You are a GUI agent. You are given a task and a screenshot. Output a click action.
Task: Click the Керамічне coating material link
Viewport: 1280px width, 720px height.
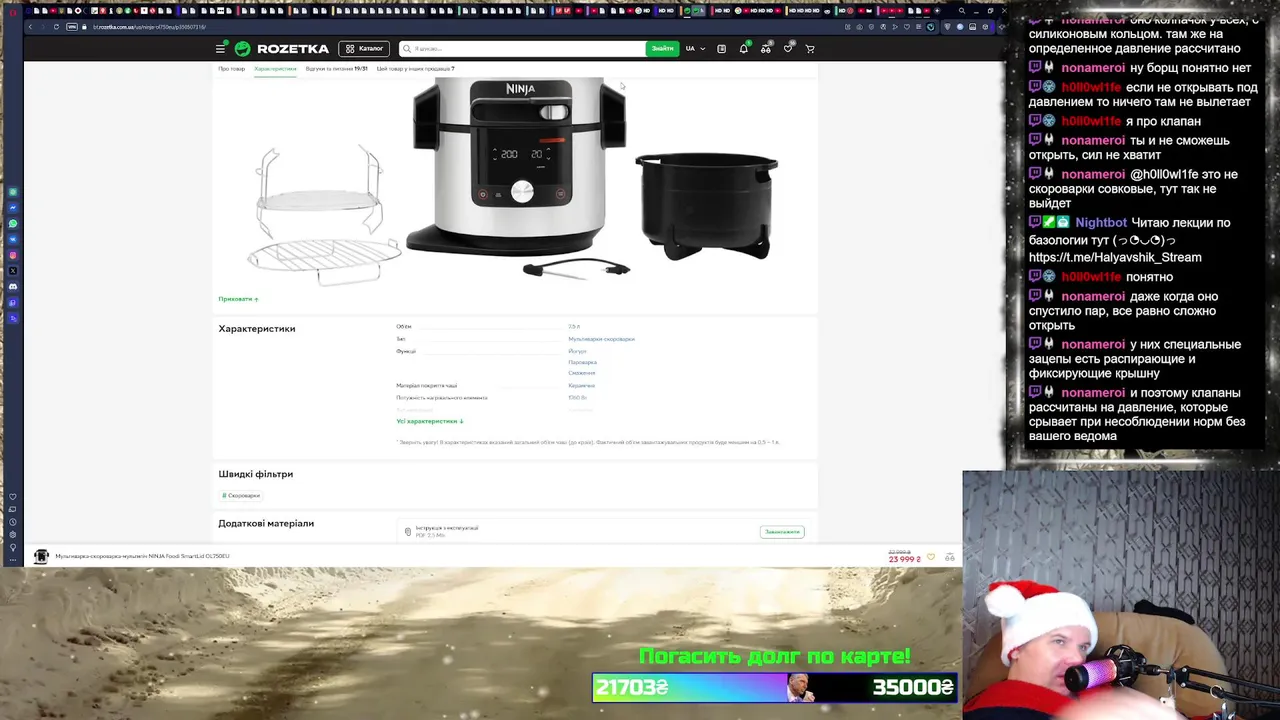581,385
